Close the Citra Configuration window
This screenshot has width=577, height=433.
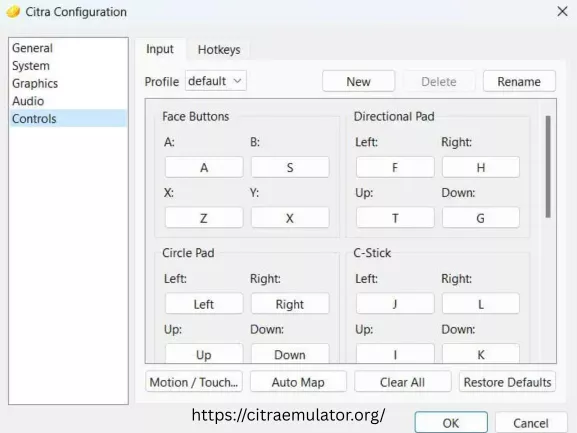(562, 11)
